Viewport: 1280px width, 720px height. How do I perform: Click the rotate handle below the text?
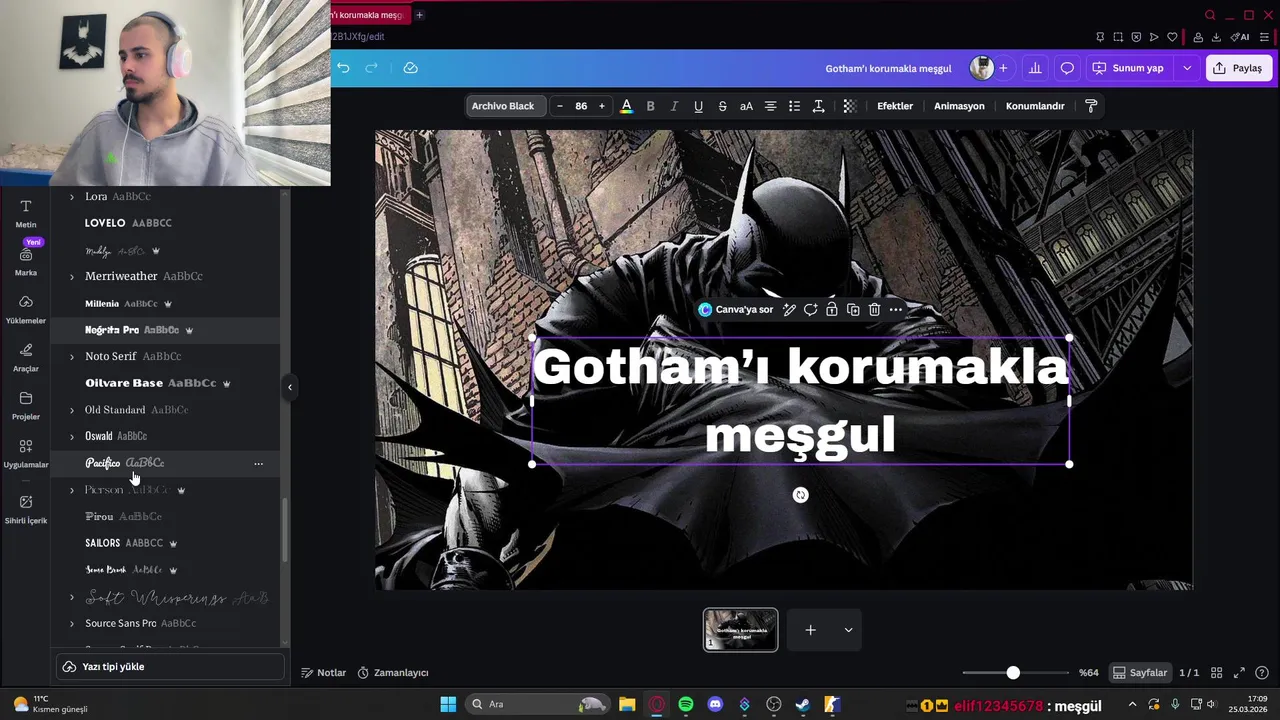pos(800,495)
